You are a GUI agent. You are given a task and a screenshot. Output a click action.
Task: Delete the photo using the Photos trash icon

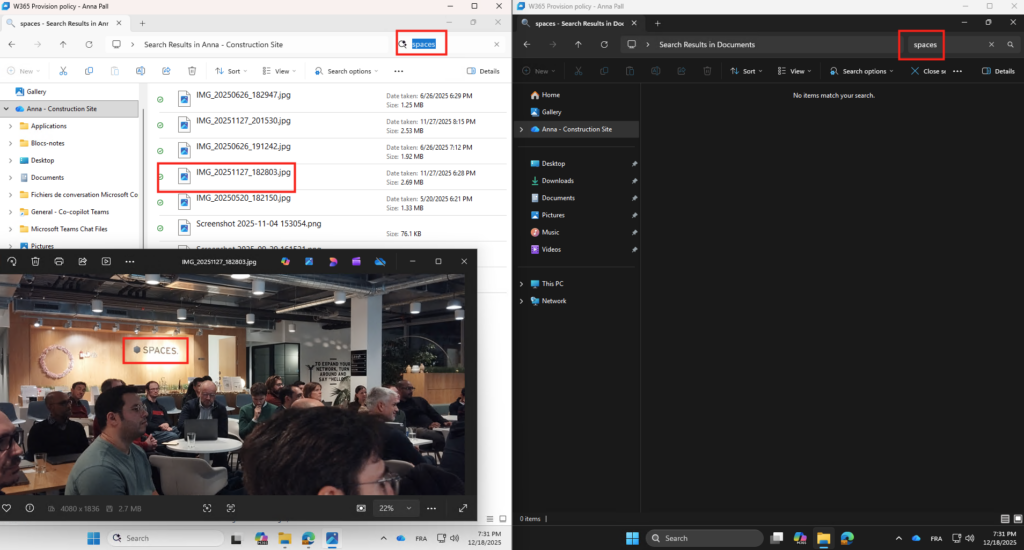(35, 261)
